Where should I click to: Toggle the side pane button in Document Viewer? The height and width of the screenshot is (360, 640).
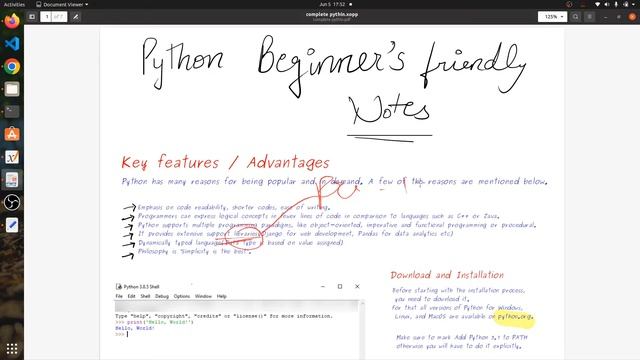point(32,17)
